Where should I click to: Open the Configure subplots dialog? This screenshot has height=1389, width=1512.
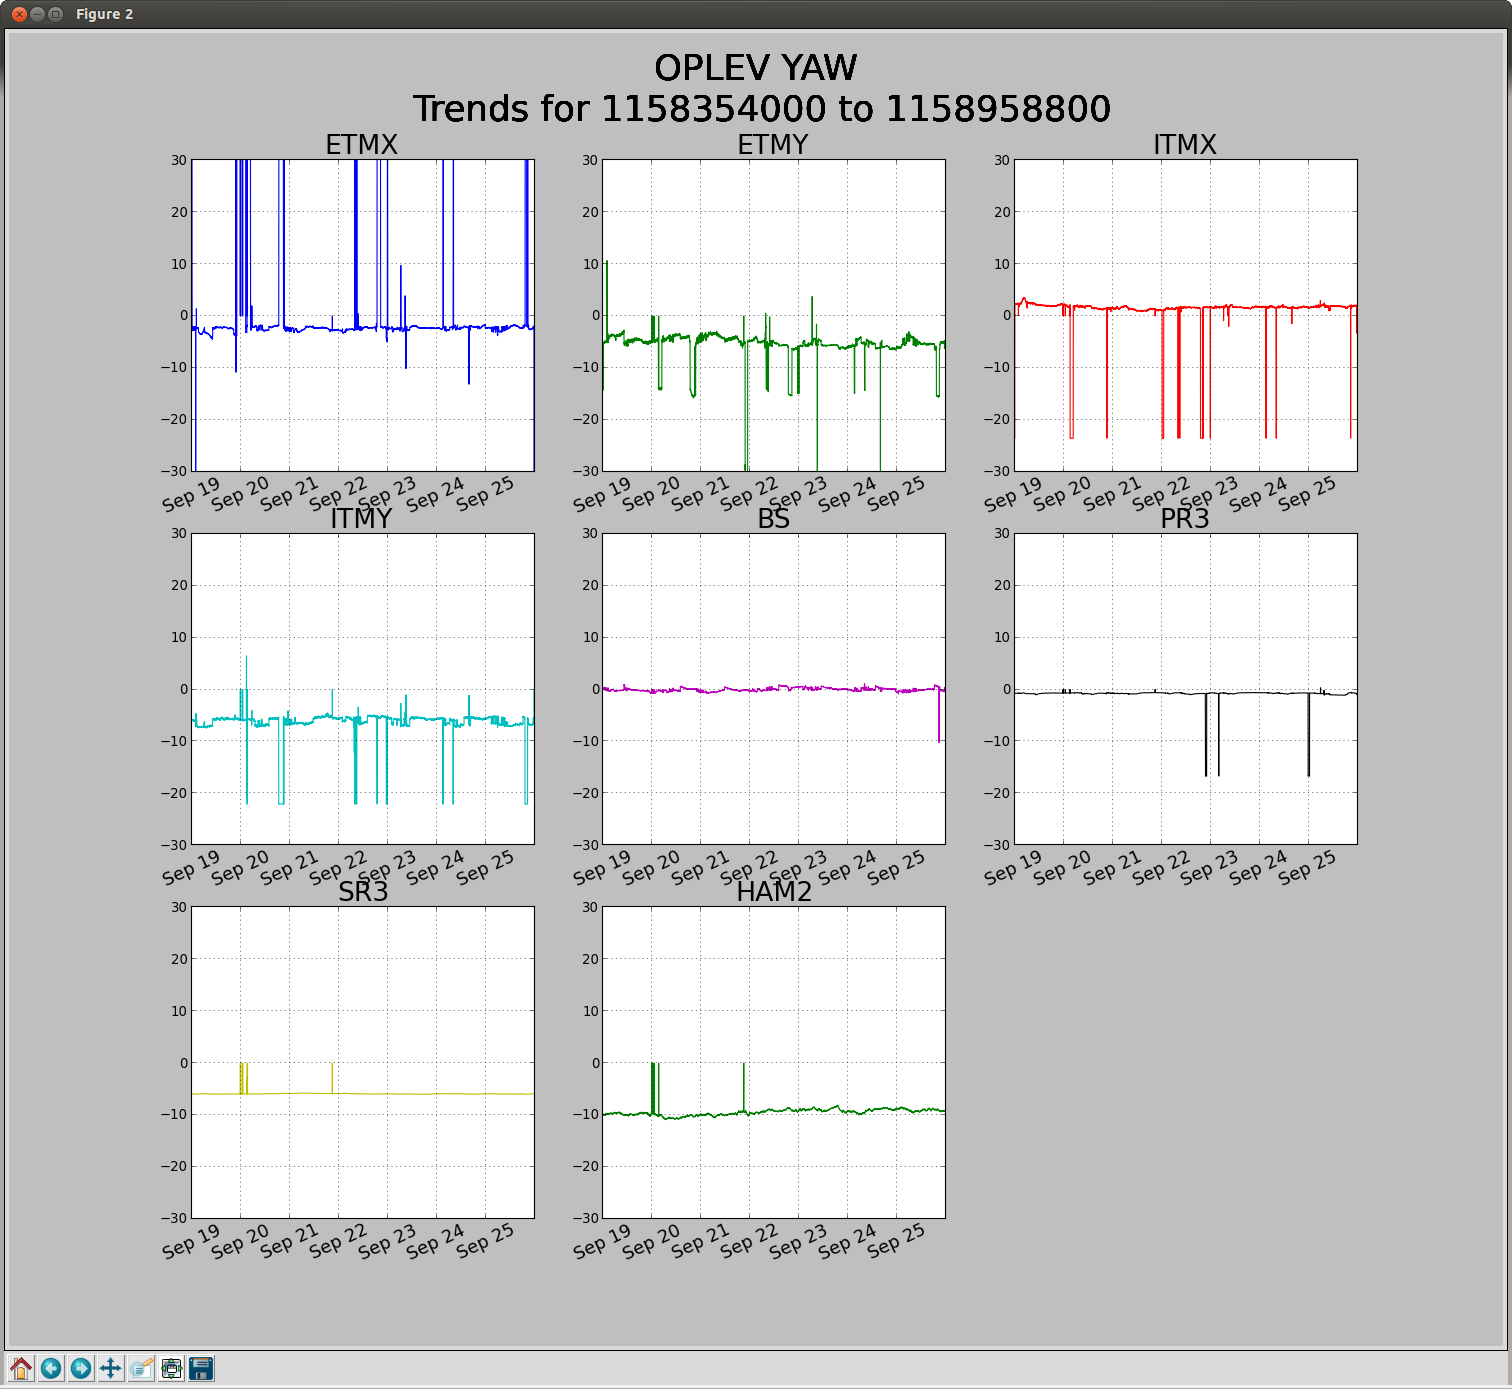pyautogui.click(x=171, y=1368)
